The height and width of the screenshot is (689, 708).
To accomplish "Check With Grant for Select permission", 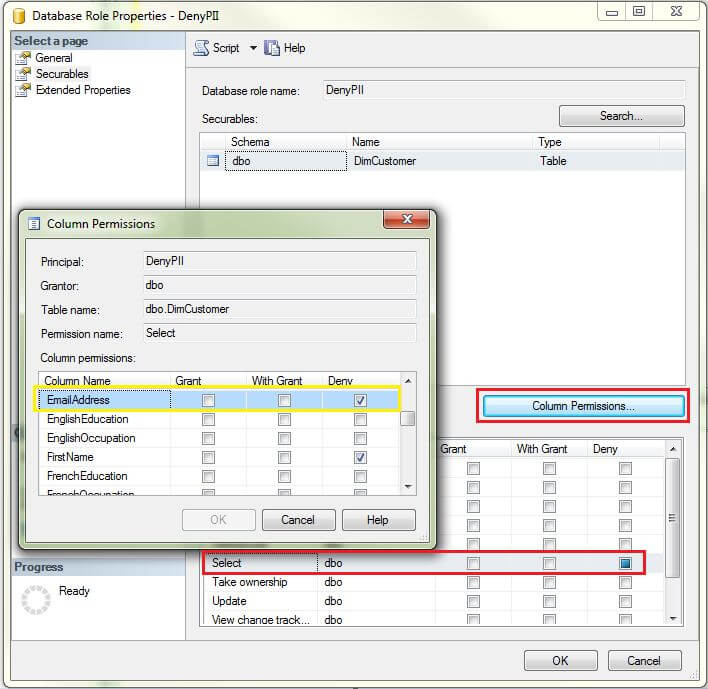I will [x=549, y=563].
